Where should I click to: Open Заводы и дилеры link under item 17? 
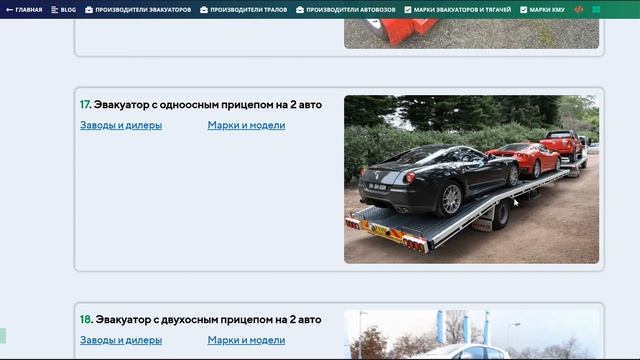pos(121,125)
